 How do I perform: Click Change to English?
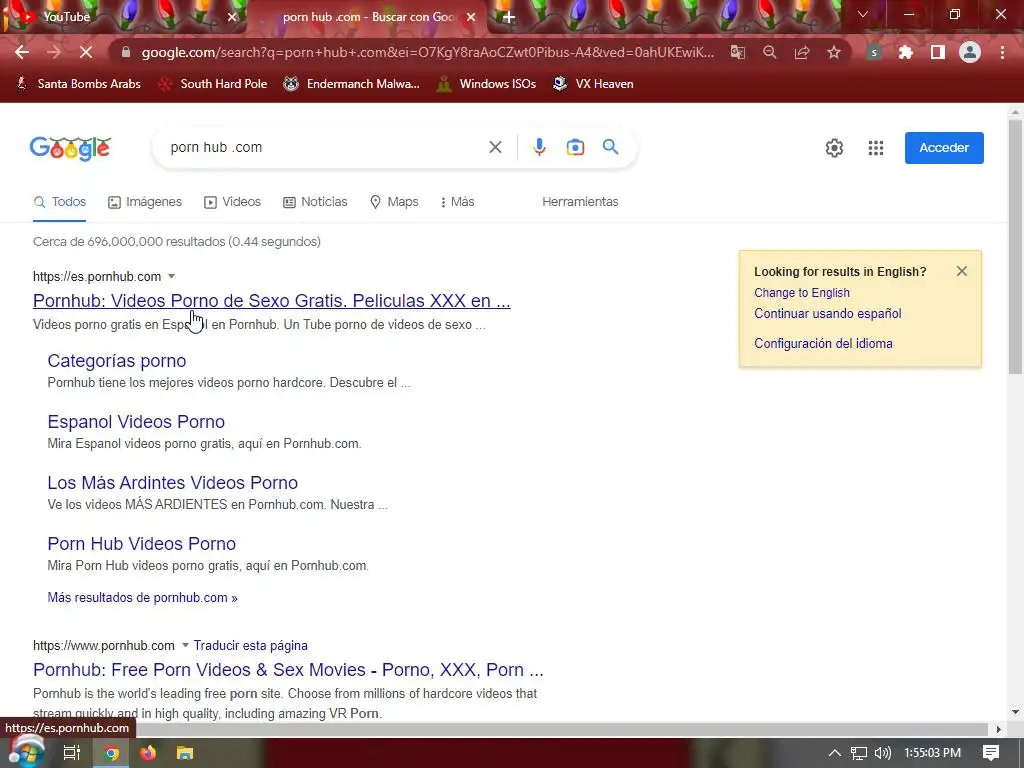tap(802, 293)
